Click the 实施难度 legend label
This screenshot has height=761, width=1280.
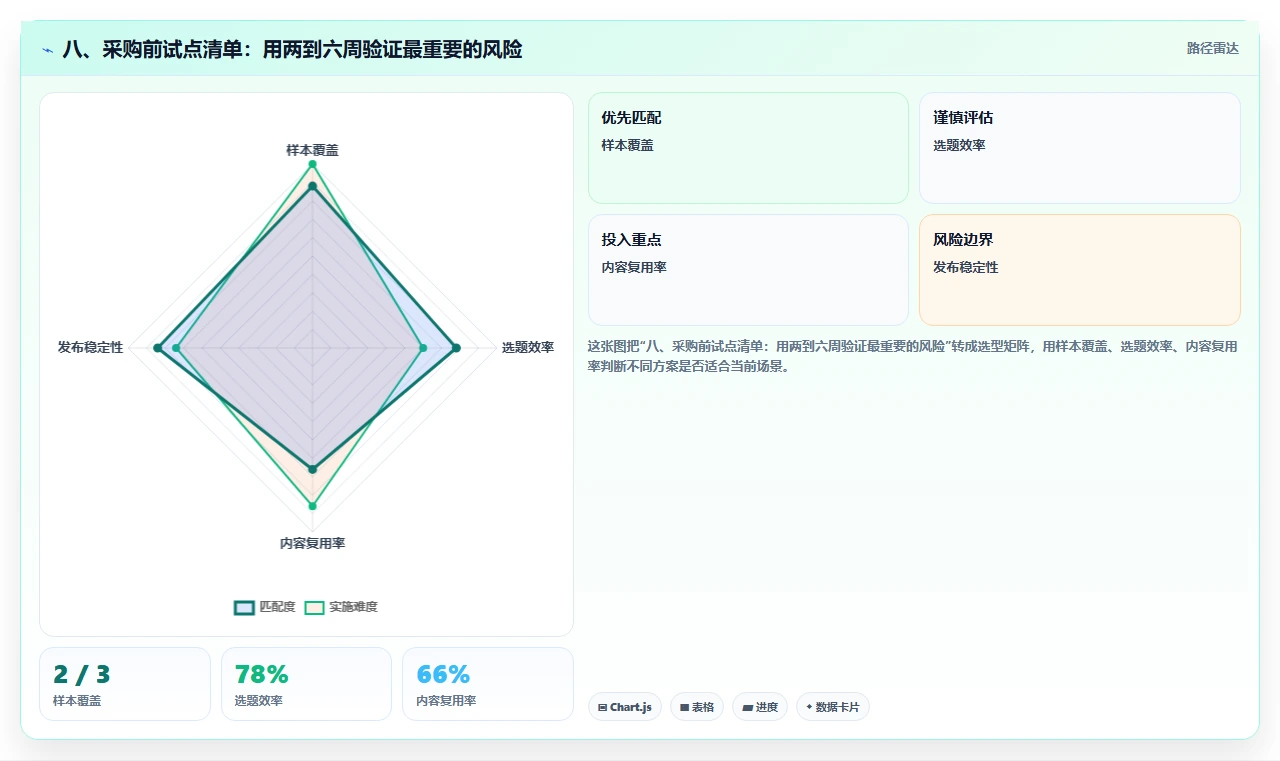[353, 607]
